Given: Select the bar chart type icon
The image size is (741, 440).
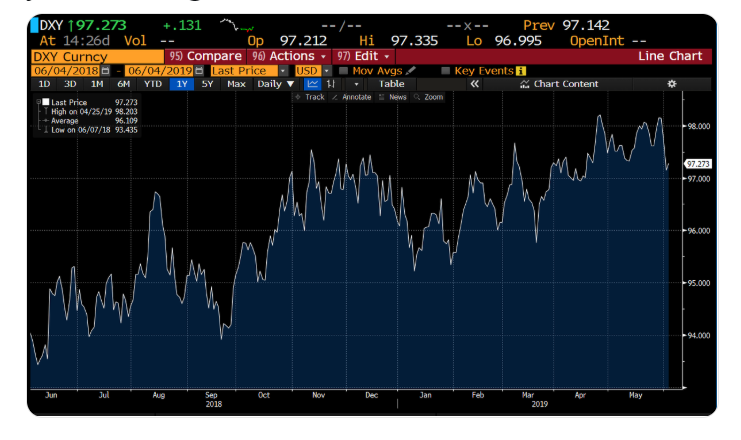Looking at the screenshot, I should 331,84.
